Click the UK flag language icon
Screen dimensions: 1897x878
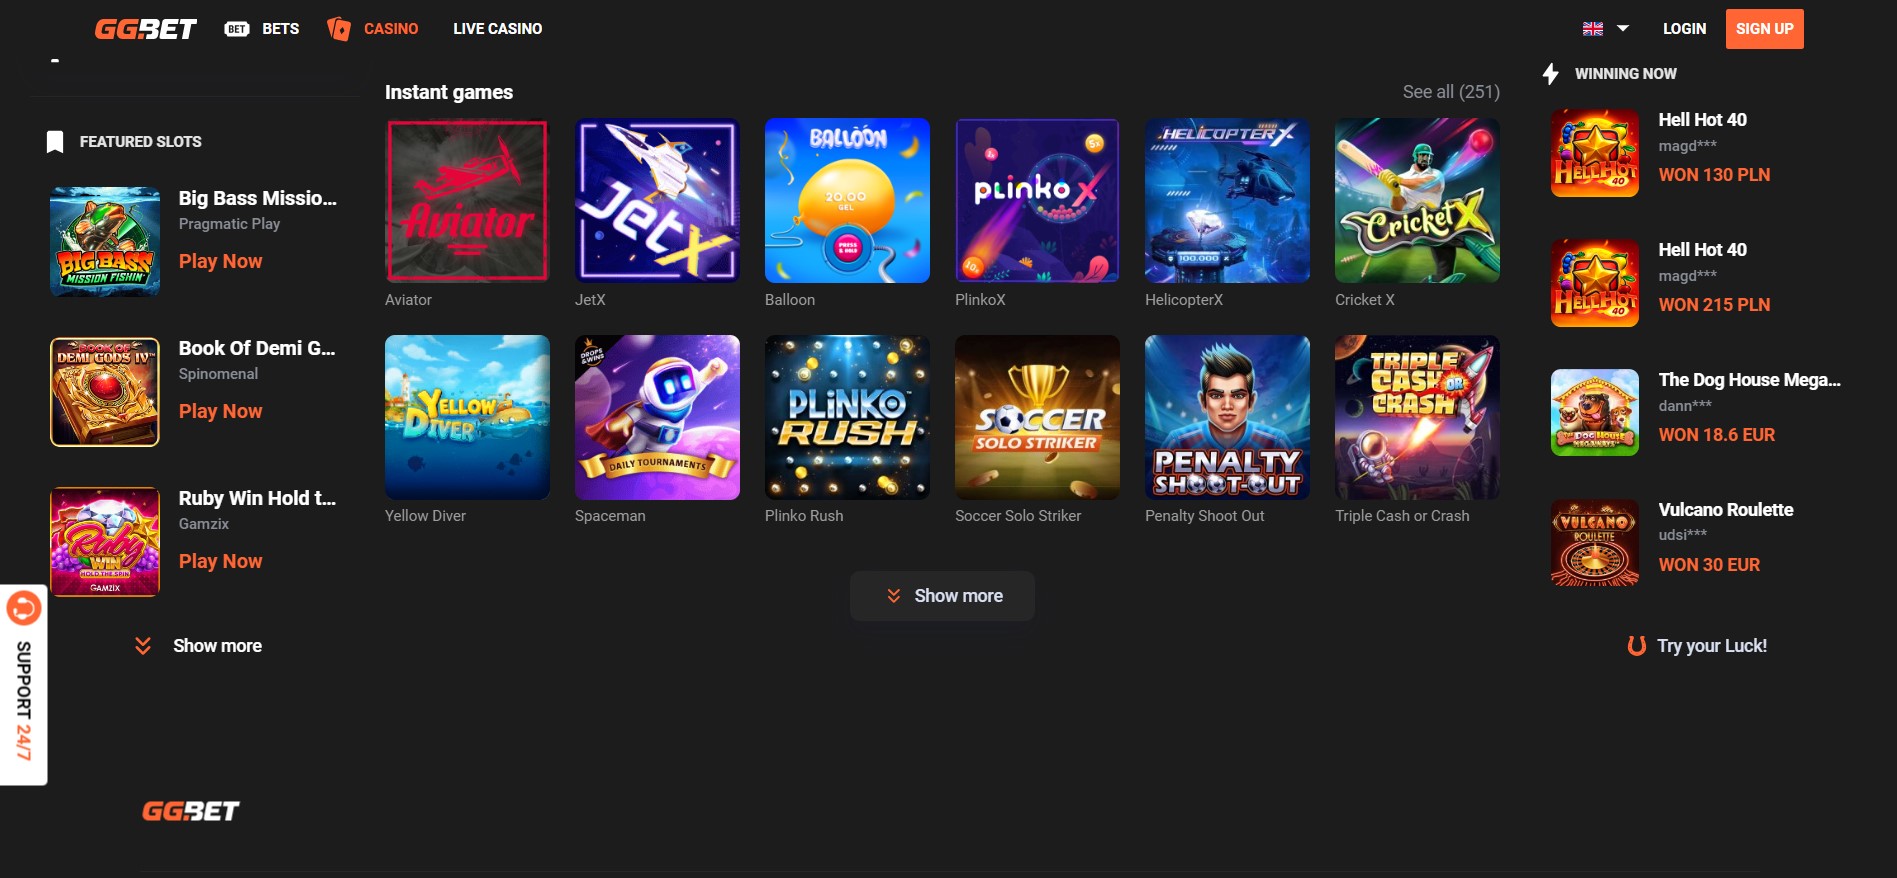point(1593,29)
